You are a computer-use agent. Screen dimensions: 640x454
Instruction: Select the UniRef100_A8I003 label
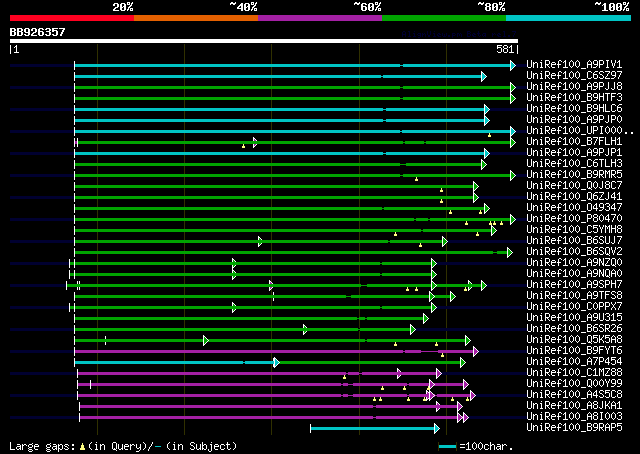(574, 417)
